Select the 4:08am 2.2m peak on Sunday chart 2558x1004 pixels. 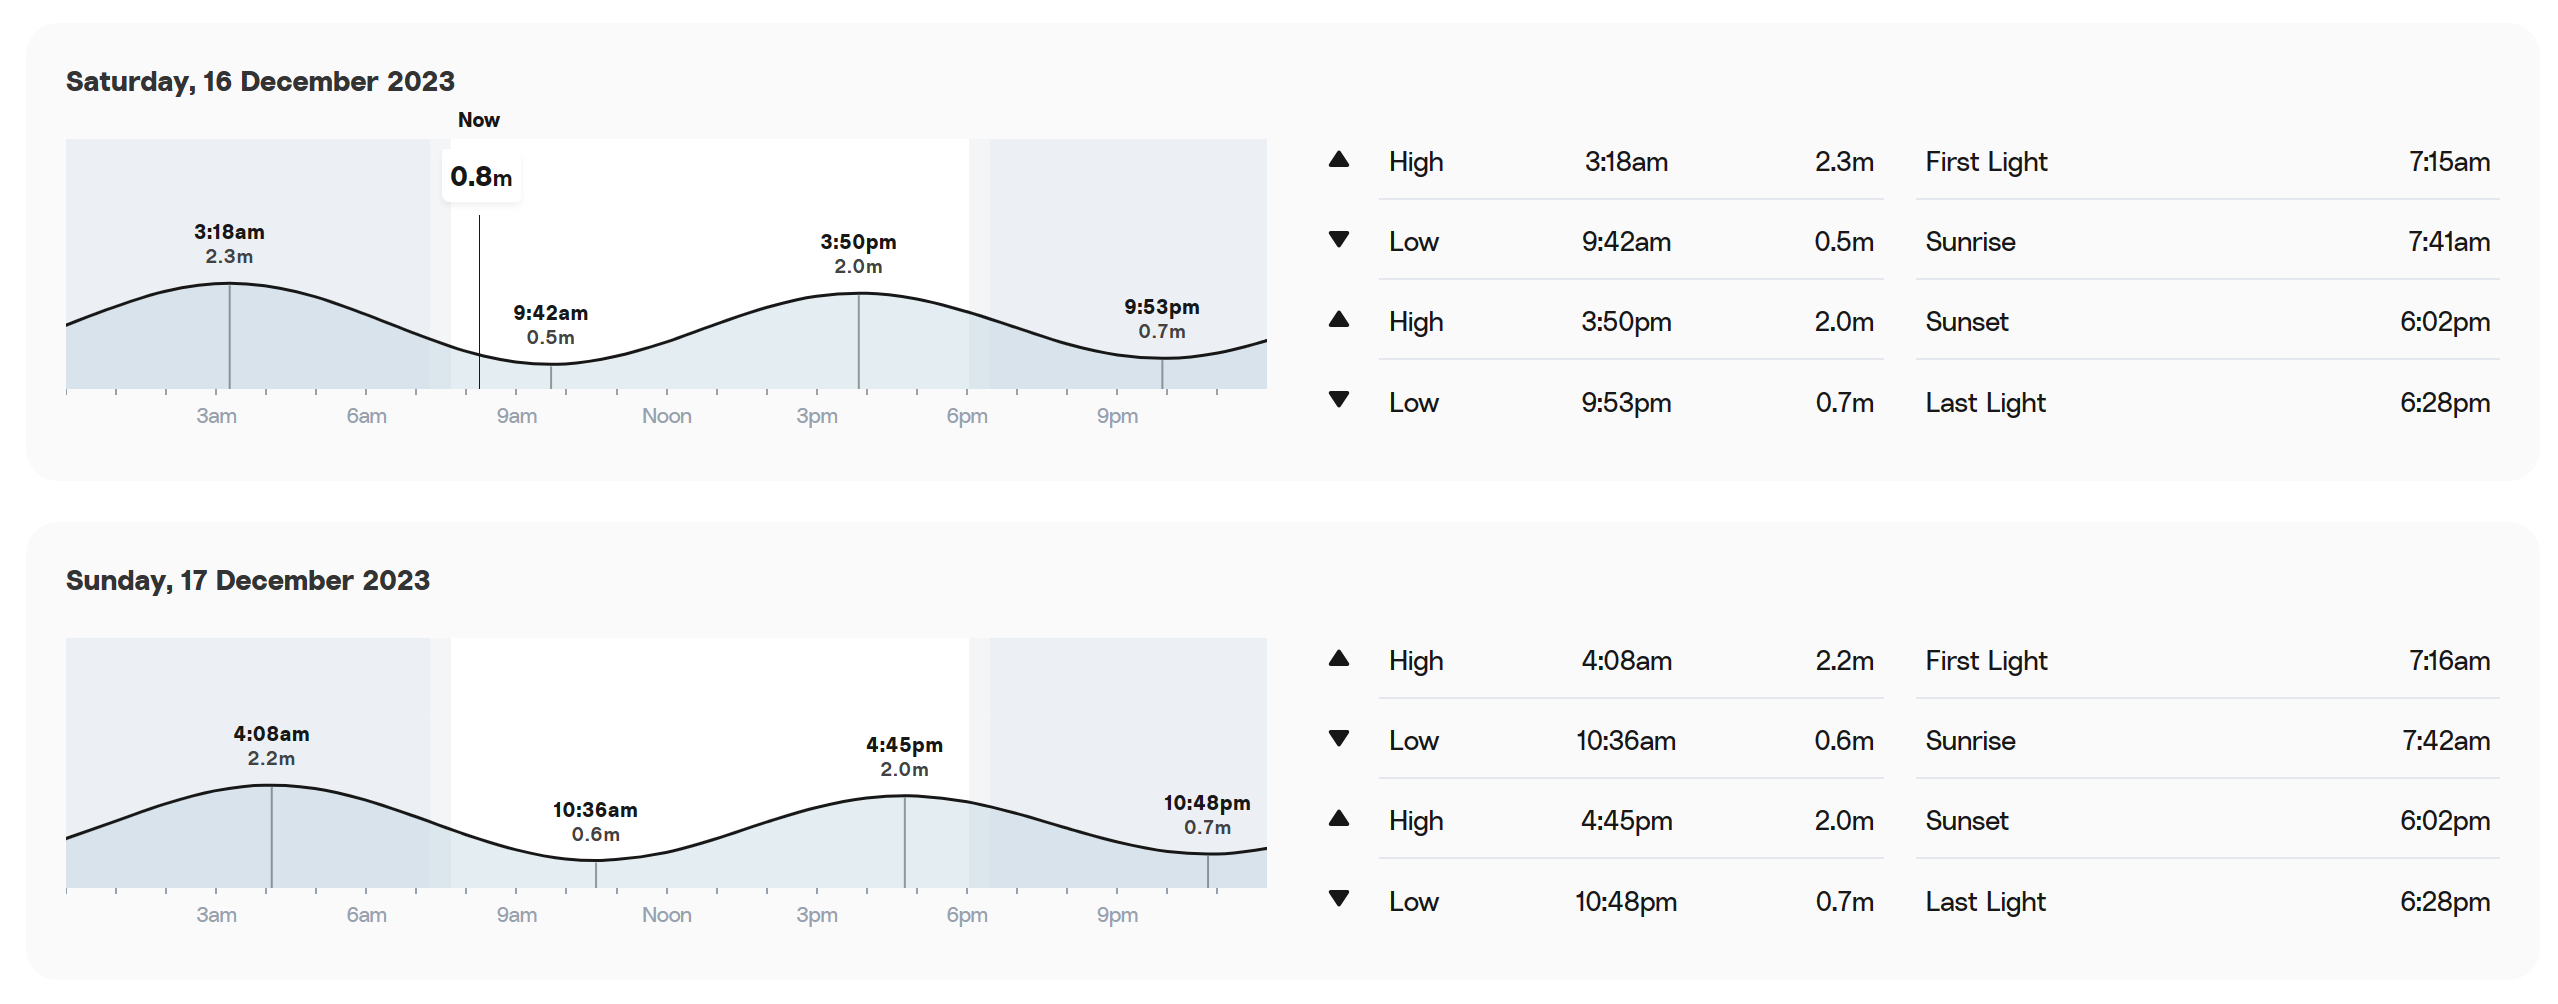tap(271, 746)
